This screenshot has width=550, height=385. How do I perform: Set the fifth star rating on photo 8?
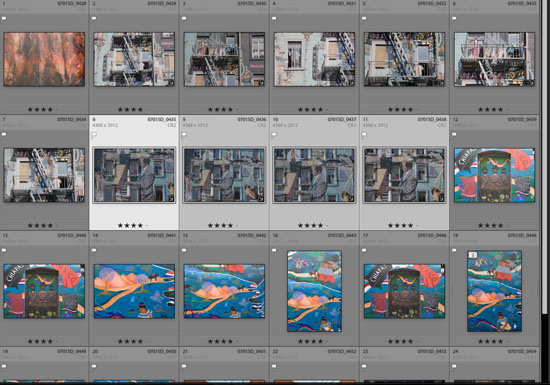[x=147, y=225]
